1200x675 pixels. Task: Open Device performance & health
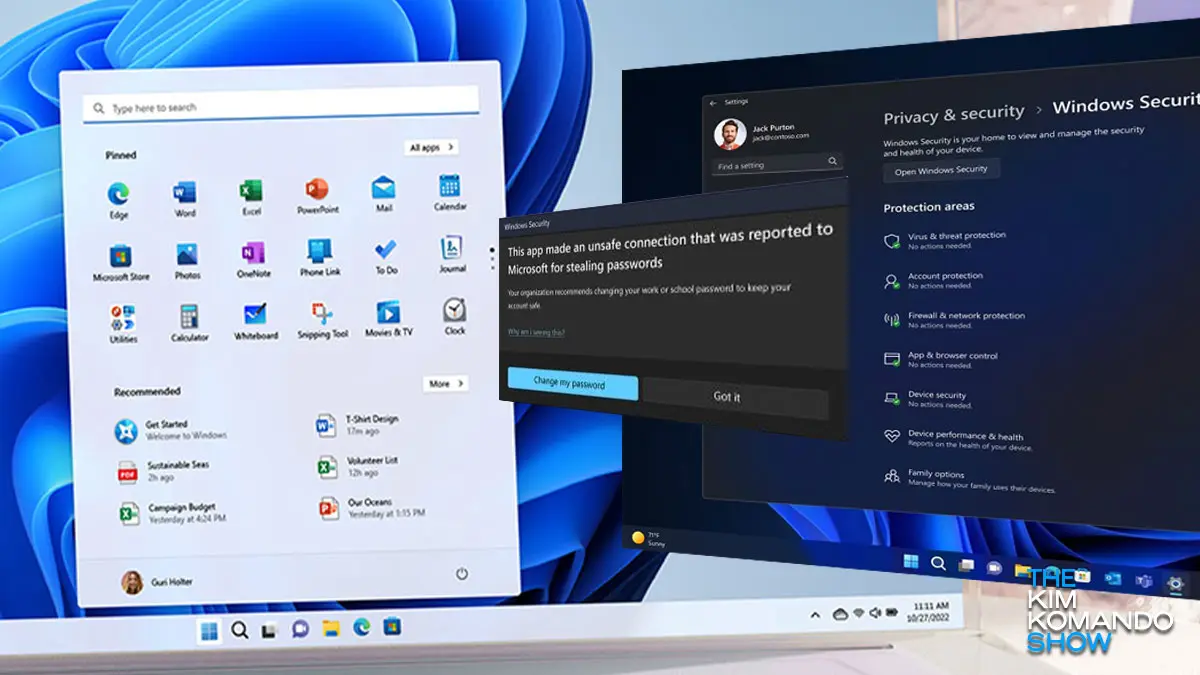point(958,440)
